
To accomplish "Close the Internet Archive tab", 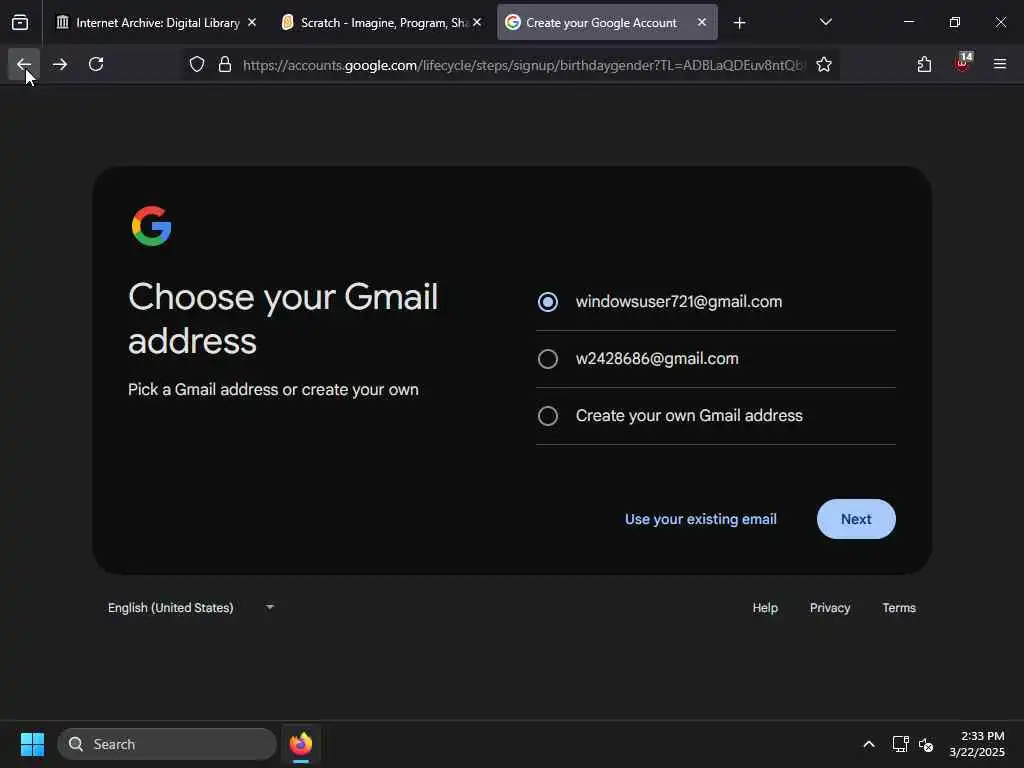I will pyautogui.click(x=252, y=22).
